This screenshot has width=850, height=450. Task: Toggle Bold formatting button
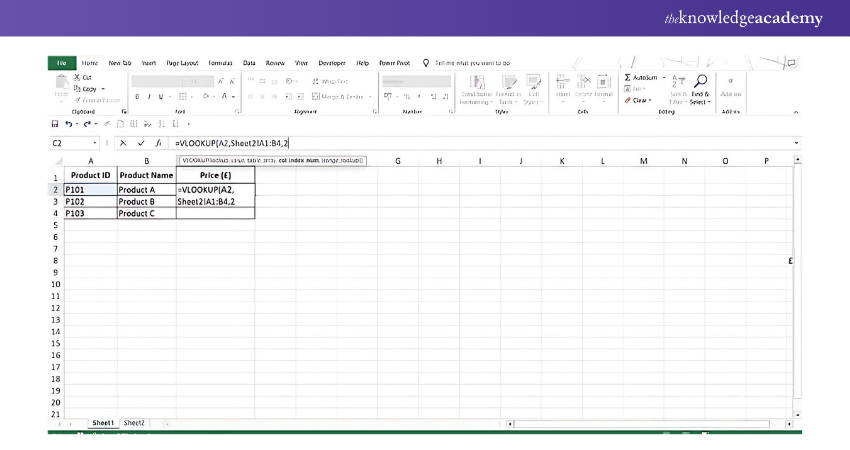point(137,97)
